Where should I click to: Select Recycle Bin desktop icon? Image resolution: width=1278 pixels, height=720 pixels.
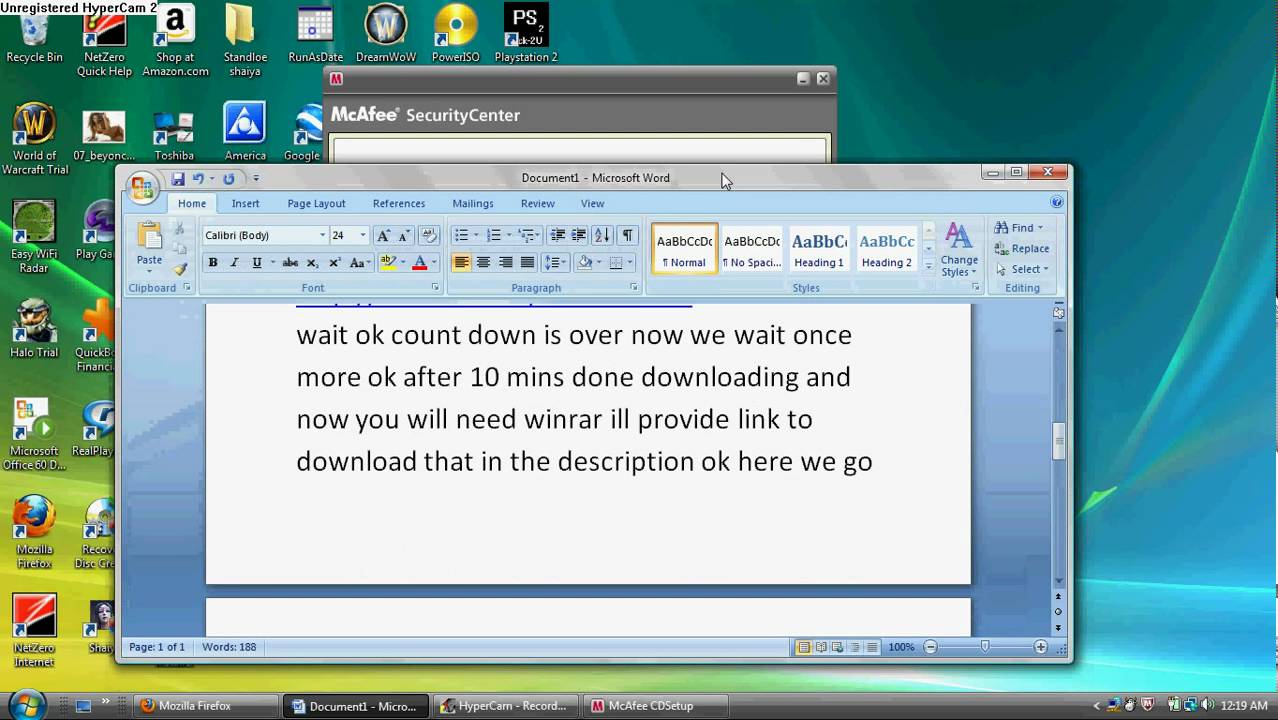point(34,35)
